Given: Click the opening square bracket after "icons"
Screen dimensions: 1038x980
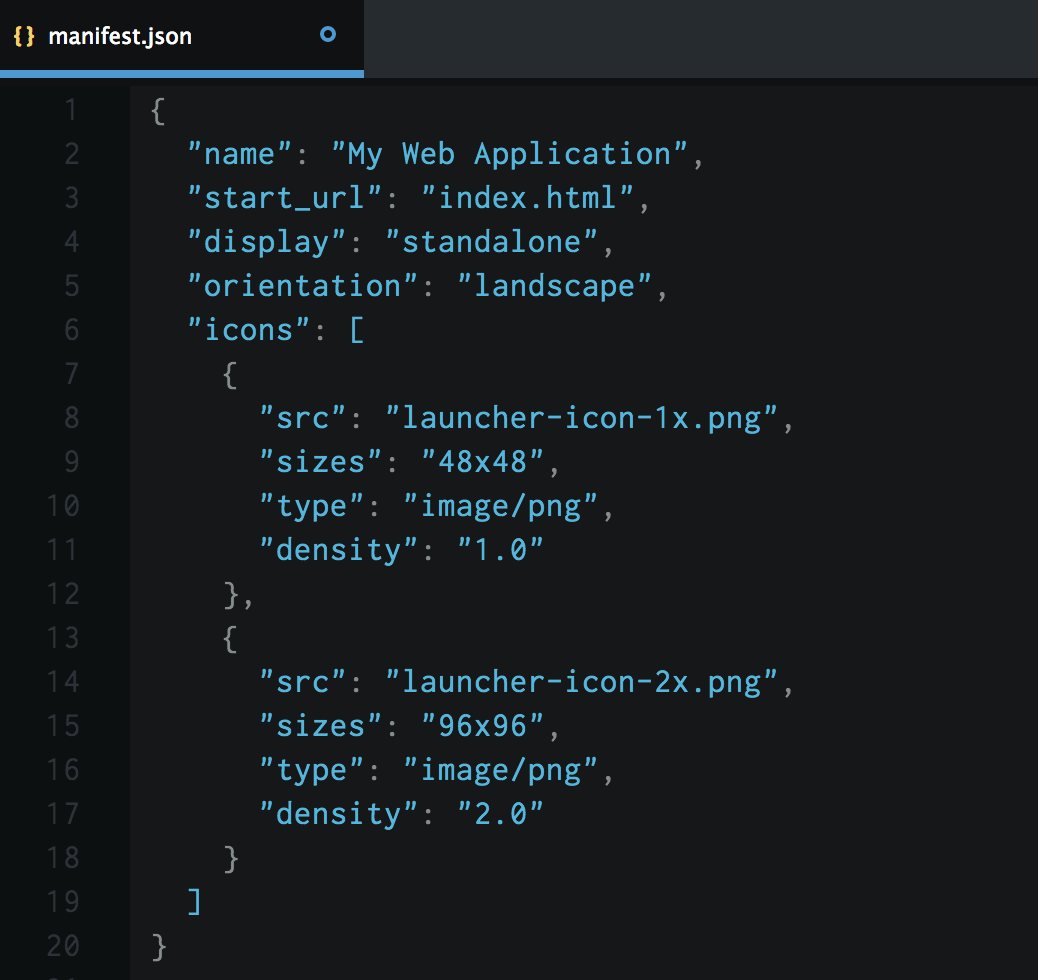Looking at the screenshot, I should pyautogui.click(x=356, y=330).
